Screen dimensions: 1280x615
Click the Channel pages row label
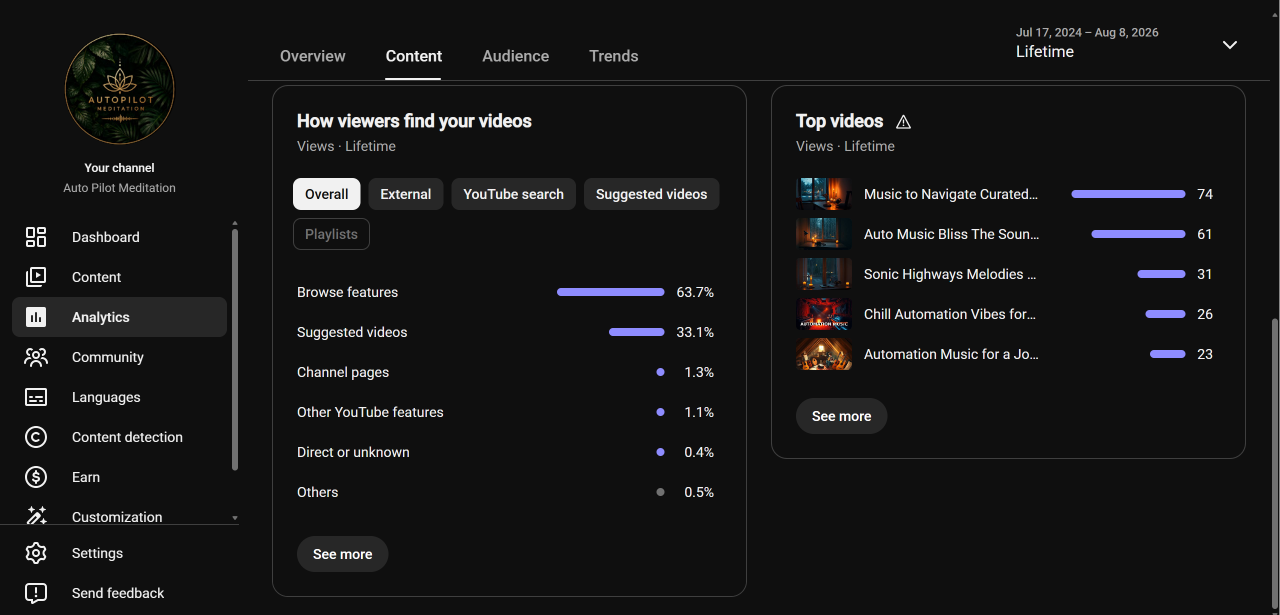(343, 372)
